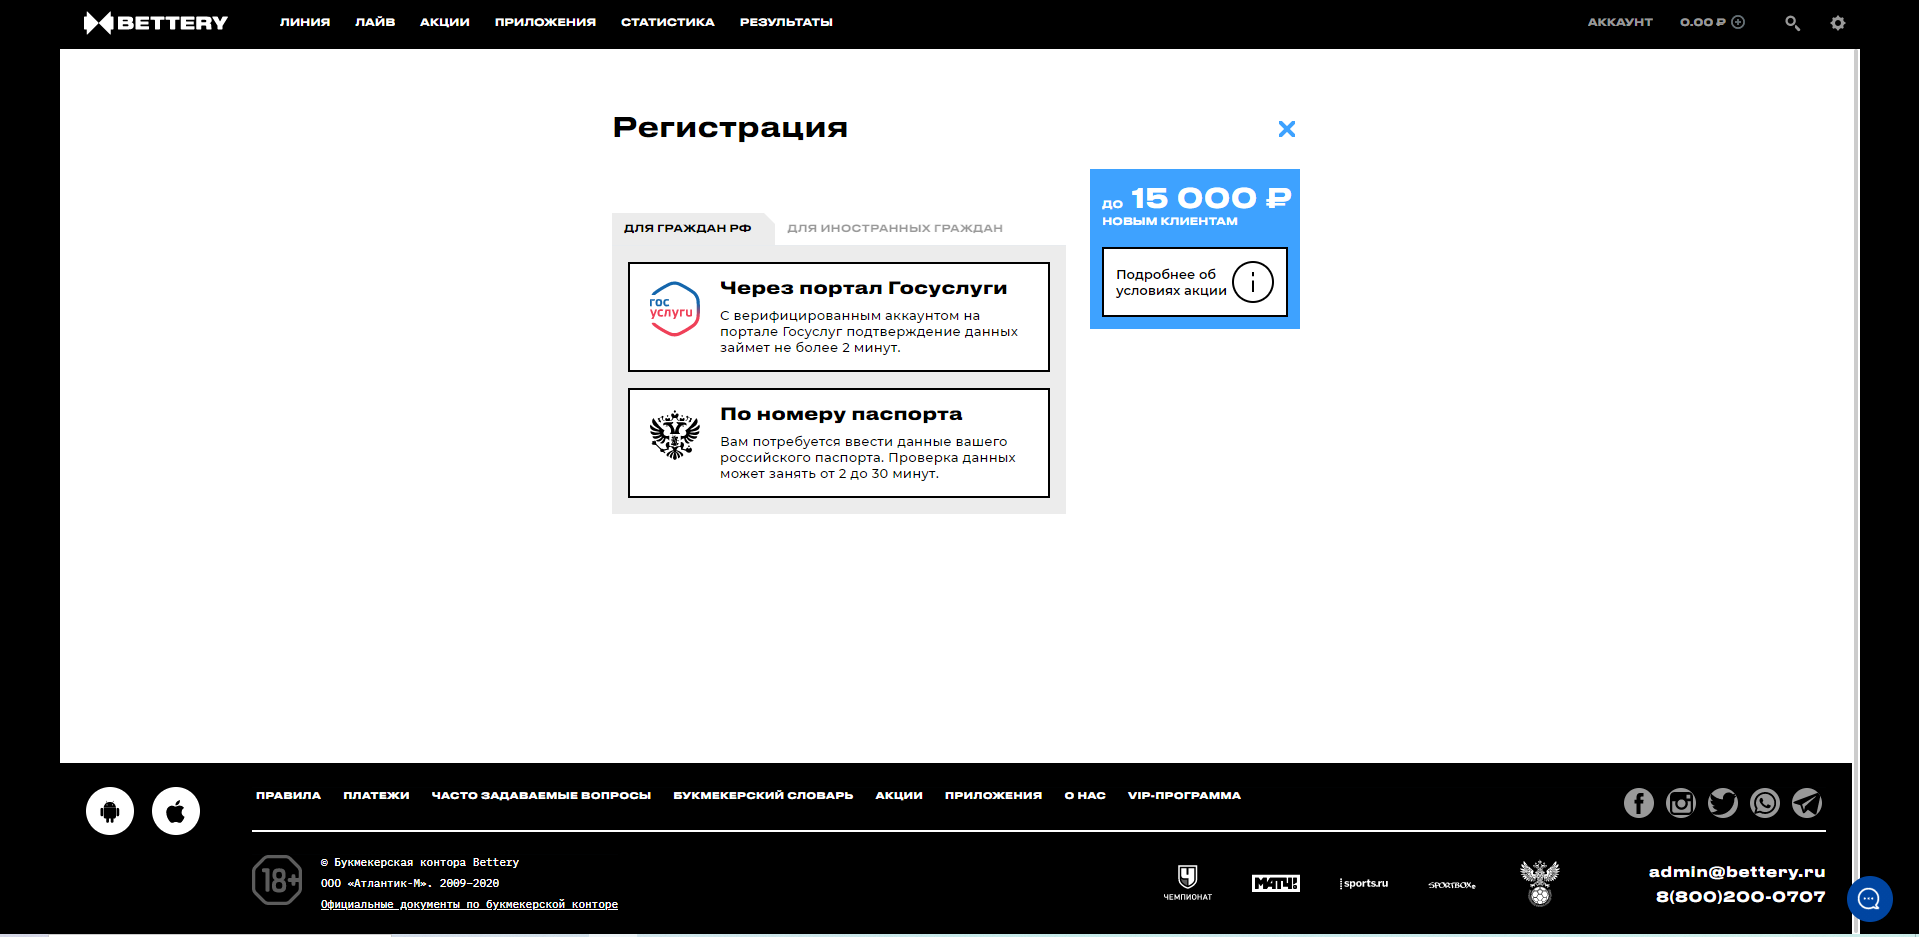Open ПРИЛОЖЕНИЯ in top navigation
Viewport: 1919px width, 937px height.
545,22
